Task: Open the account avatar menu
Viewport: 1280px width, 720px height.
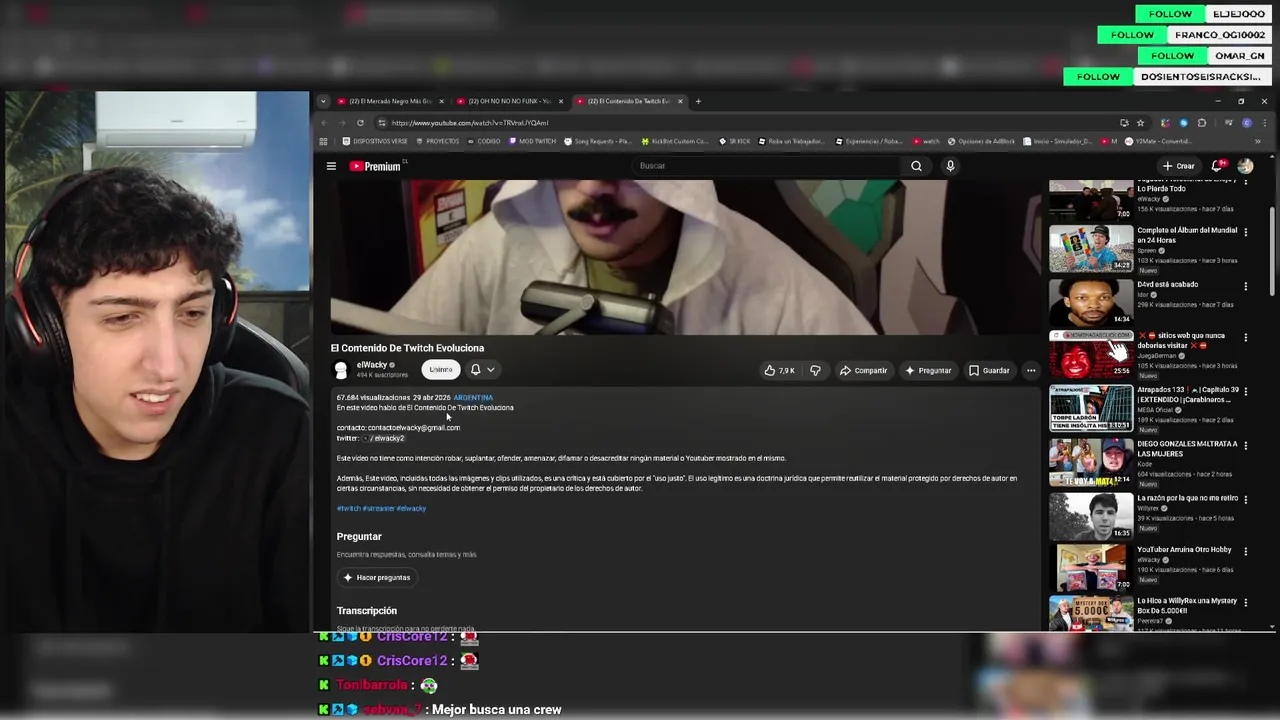Action: [1245, 166]
